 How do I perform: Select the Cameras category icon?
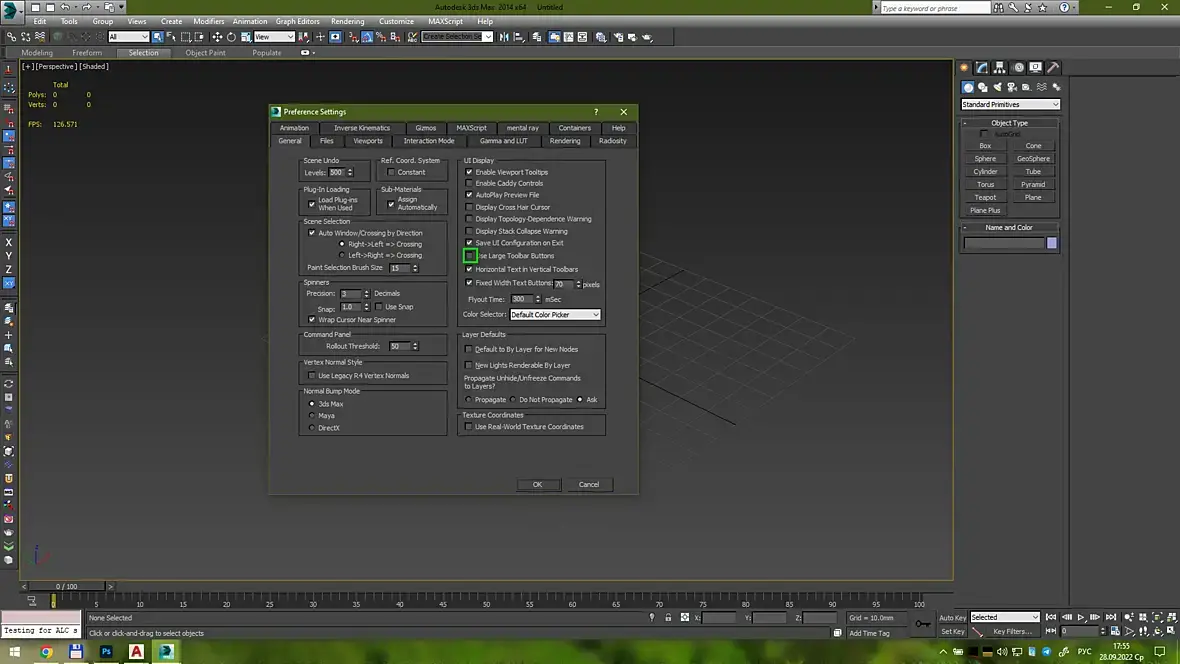point(1012,87)
